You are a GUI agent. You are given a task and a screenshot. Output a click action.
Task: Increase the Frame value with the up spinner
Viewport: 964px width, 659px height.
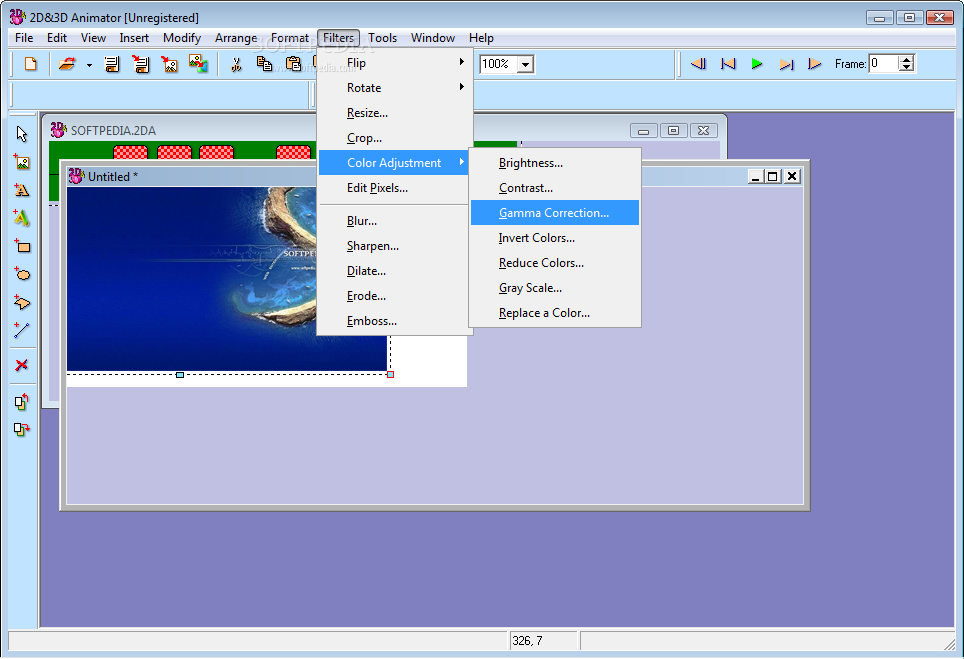907,60
